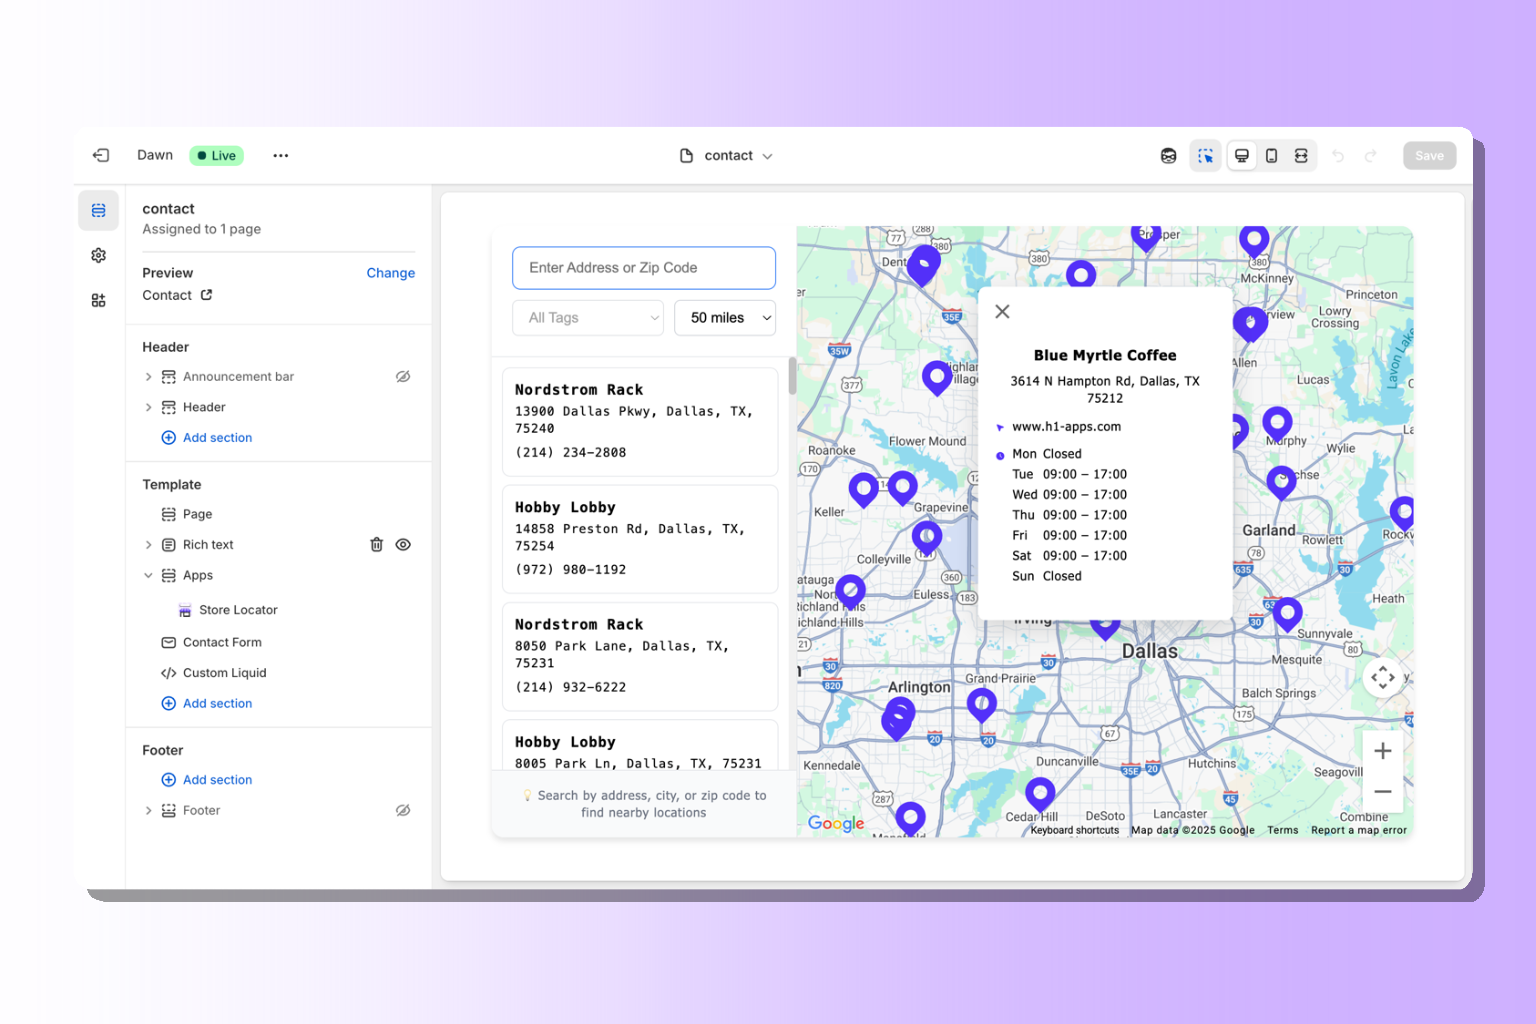Viewport: 1536px width, 1024px height.
Task: Click the map pin near Colleyville
Action: point(927,537)
